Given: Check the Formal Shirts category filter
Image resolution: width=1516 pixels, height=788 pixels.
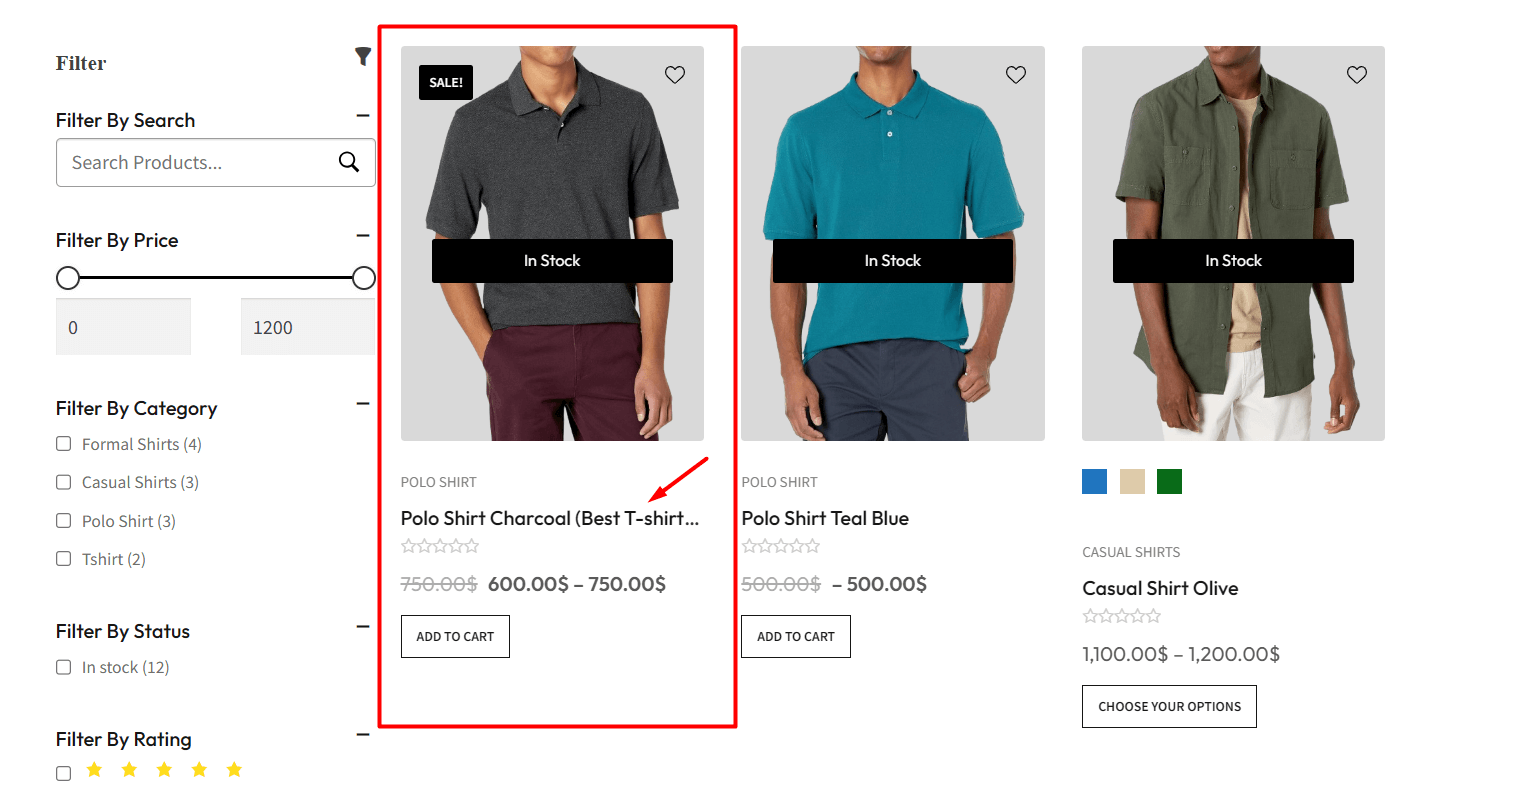Looking at the screenshot, I should coord(63,443).
